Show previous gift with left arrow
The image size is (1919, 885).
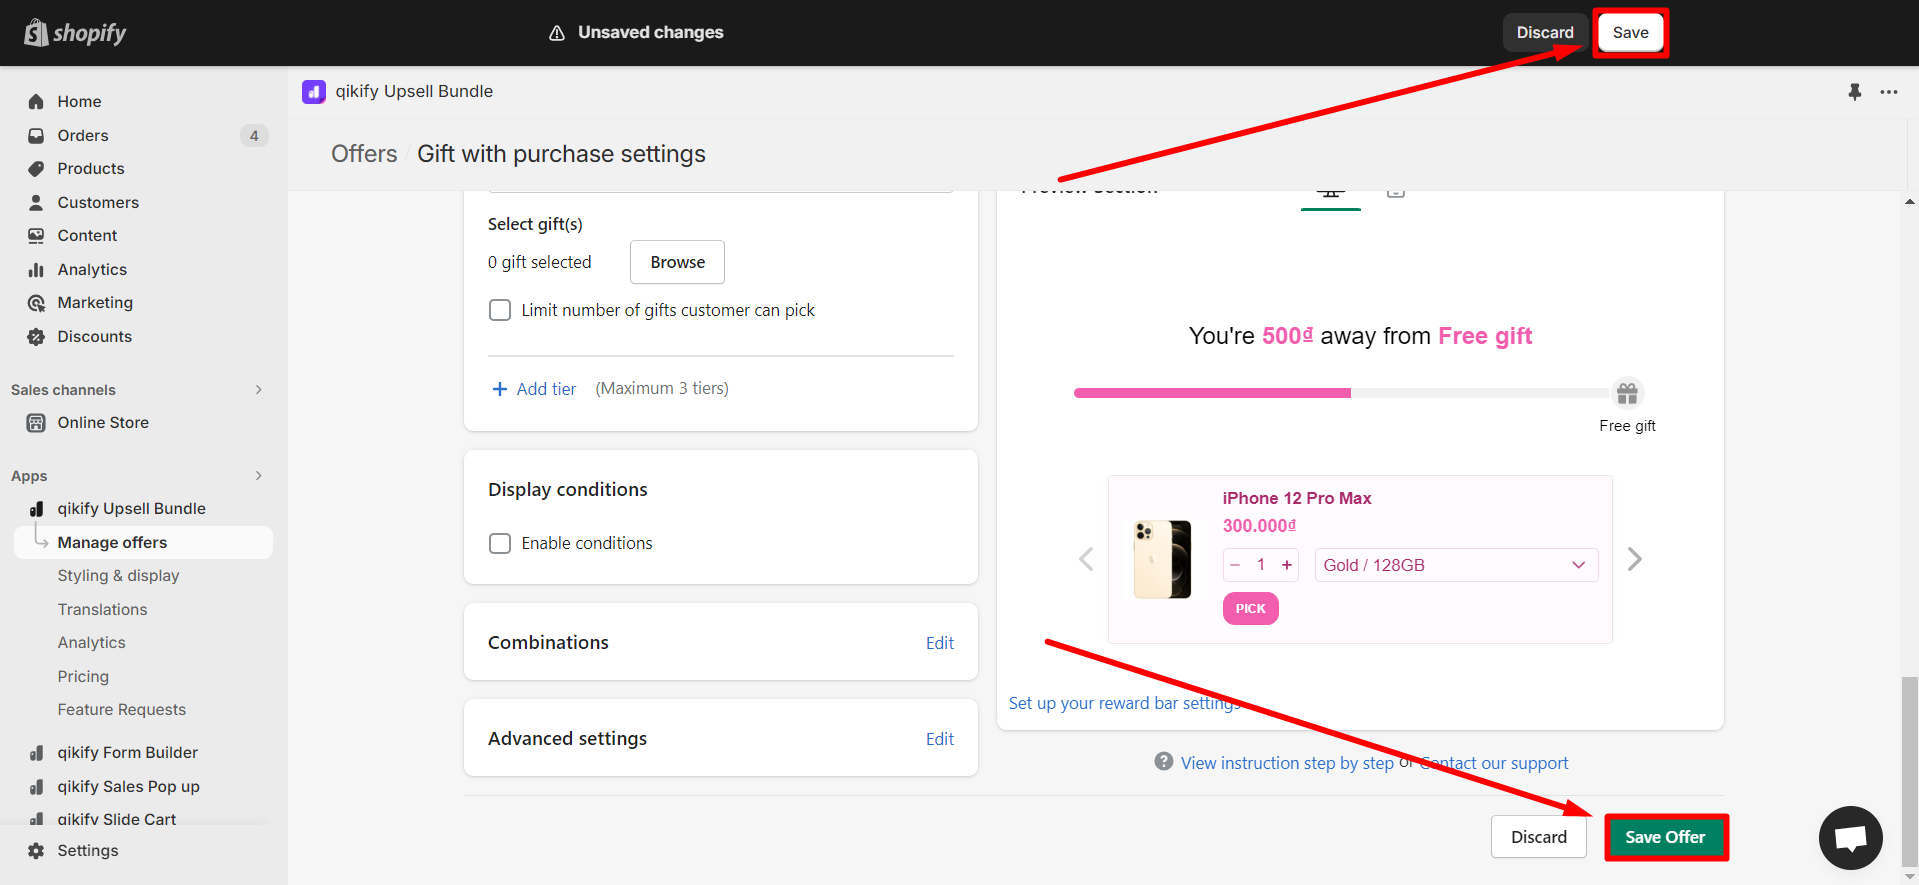[1086, 559]
